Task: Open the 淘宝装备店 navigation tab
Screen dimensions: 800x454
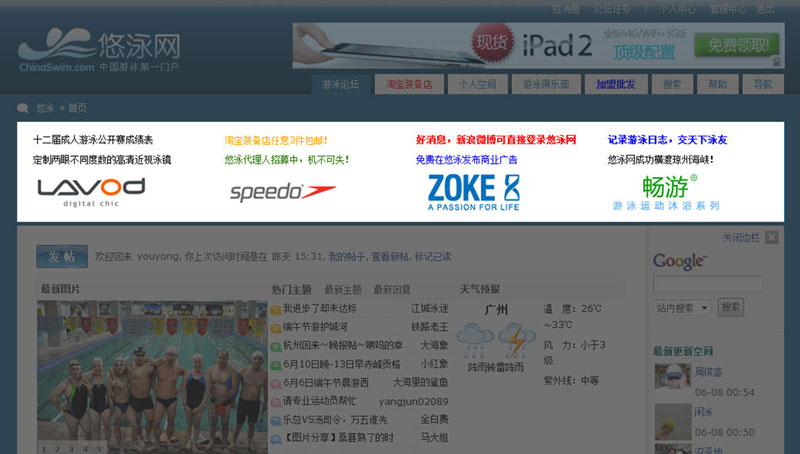Action: point(409,84)
